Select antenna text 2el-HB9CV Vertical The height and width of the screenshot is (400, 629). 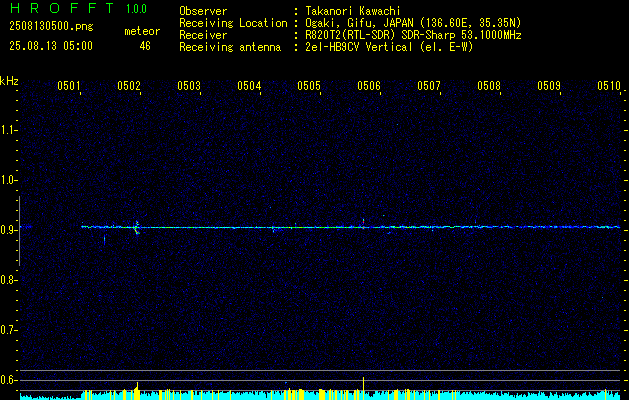[359, 47]
